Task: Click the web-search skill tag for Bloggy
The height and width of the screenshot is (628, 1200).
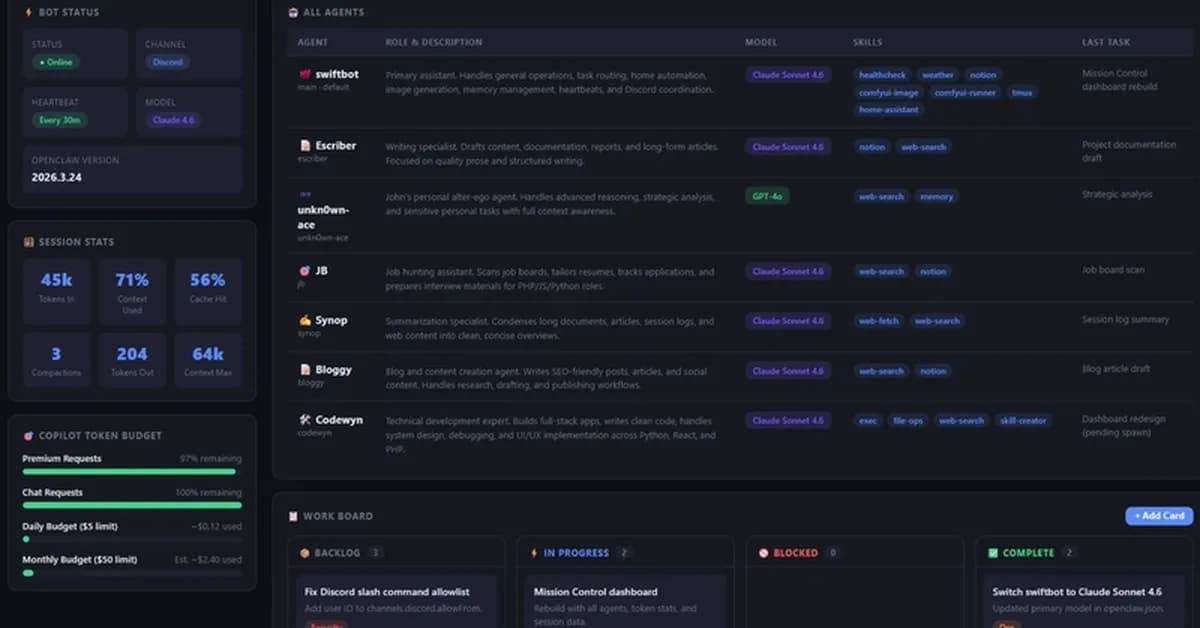Action: tap(880, 370)
